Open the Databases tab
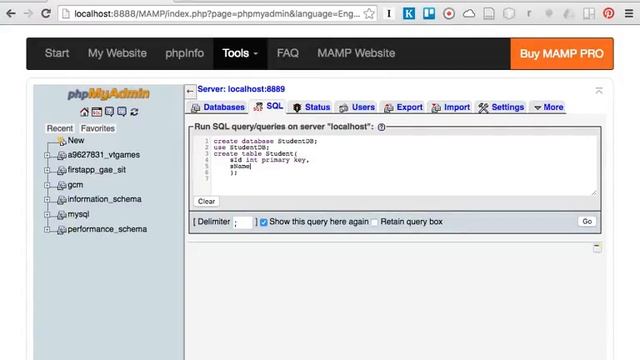The width and height of the screenshot is (640, 360). 218,107
